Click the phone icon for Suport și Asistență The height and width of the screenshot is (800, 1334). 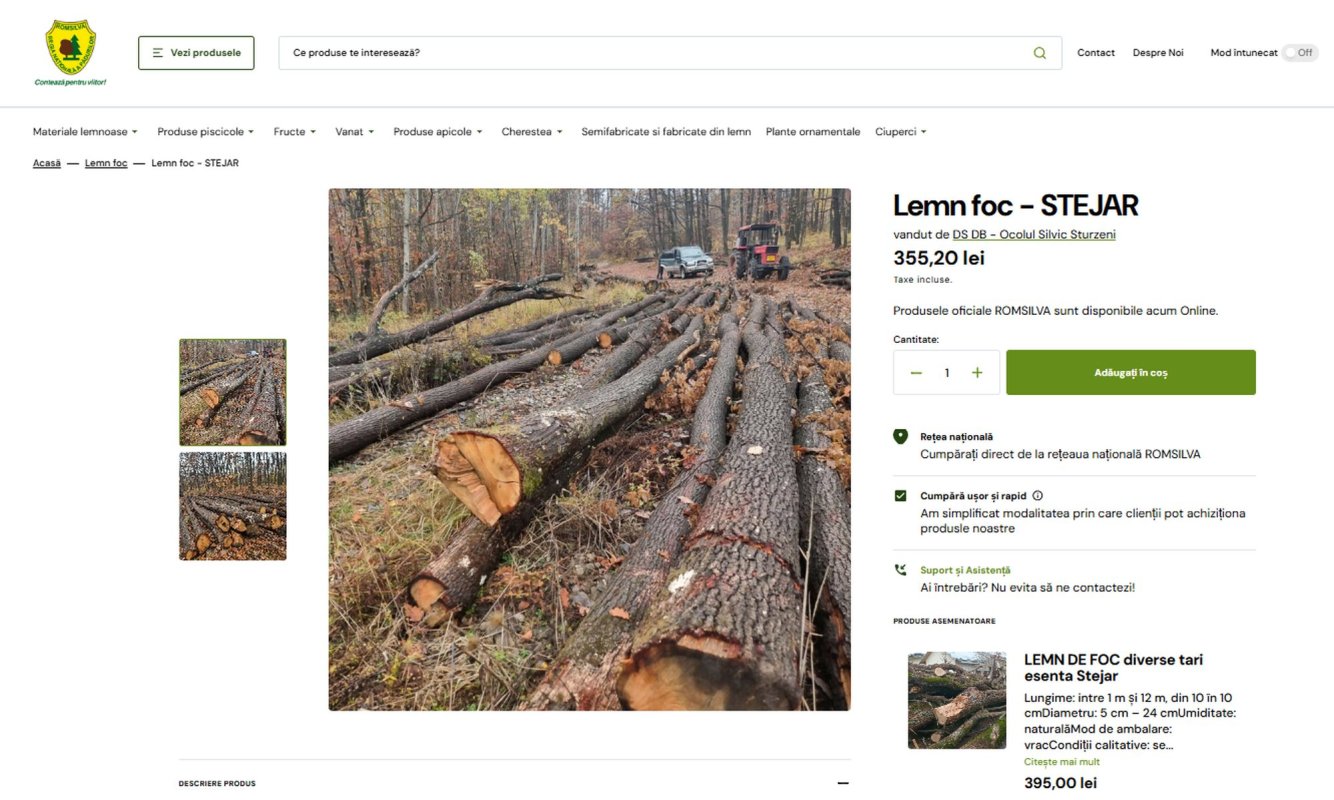[900, 570]
